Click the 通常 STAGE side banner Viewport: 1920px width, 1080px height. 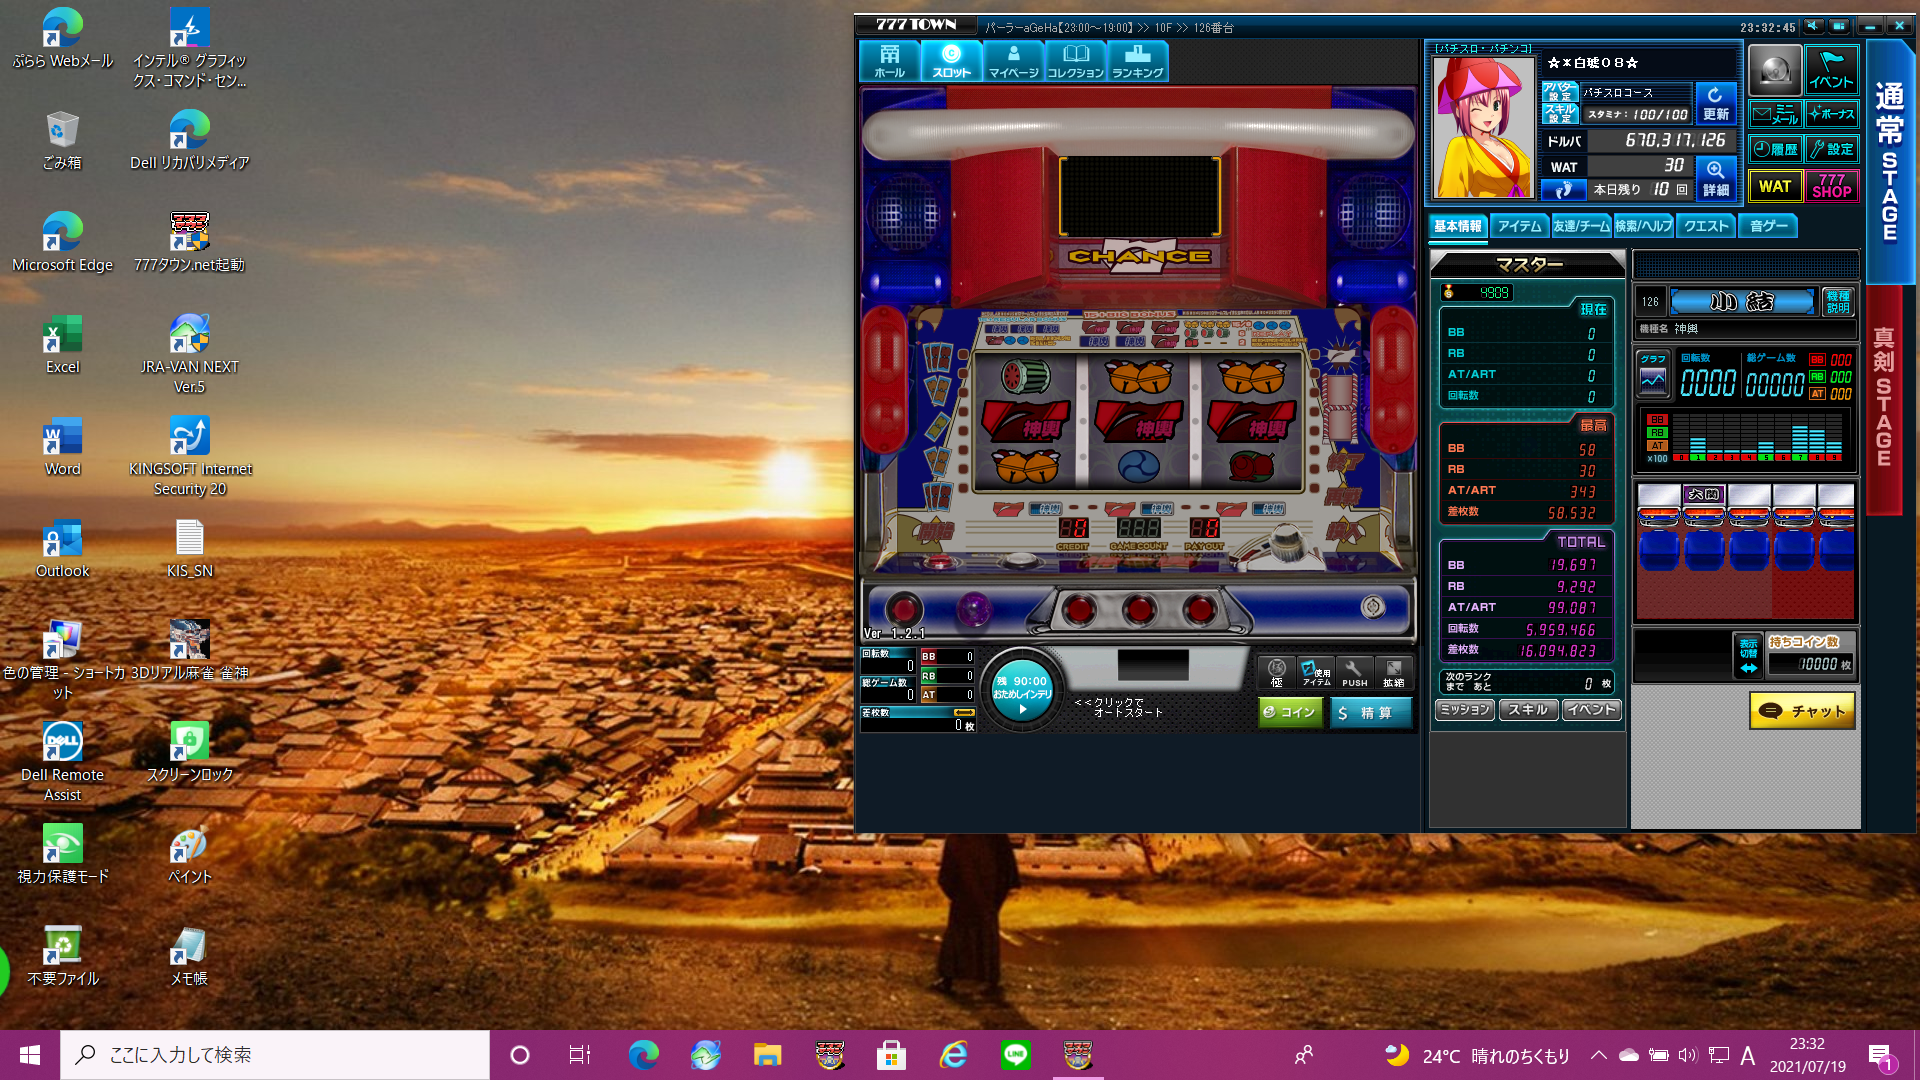(x=1889, y=162)
